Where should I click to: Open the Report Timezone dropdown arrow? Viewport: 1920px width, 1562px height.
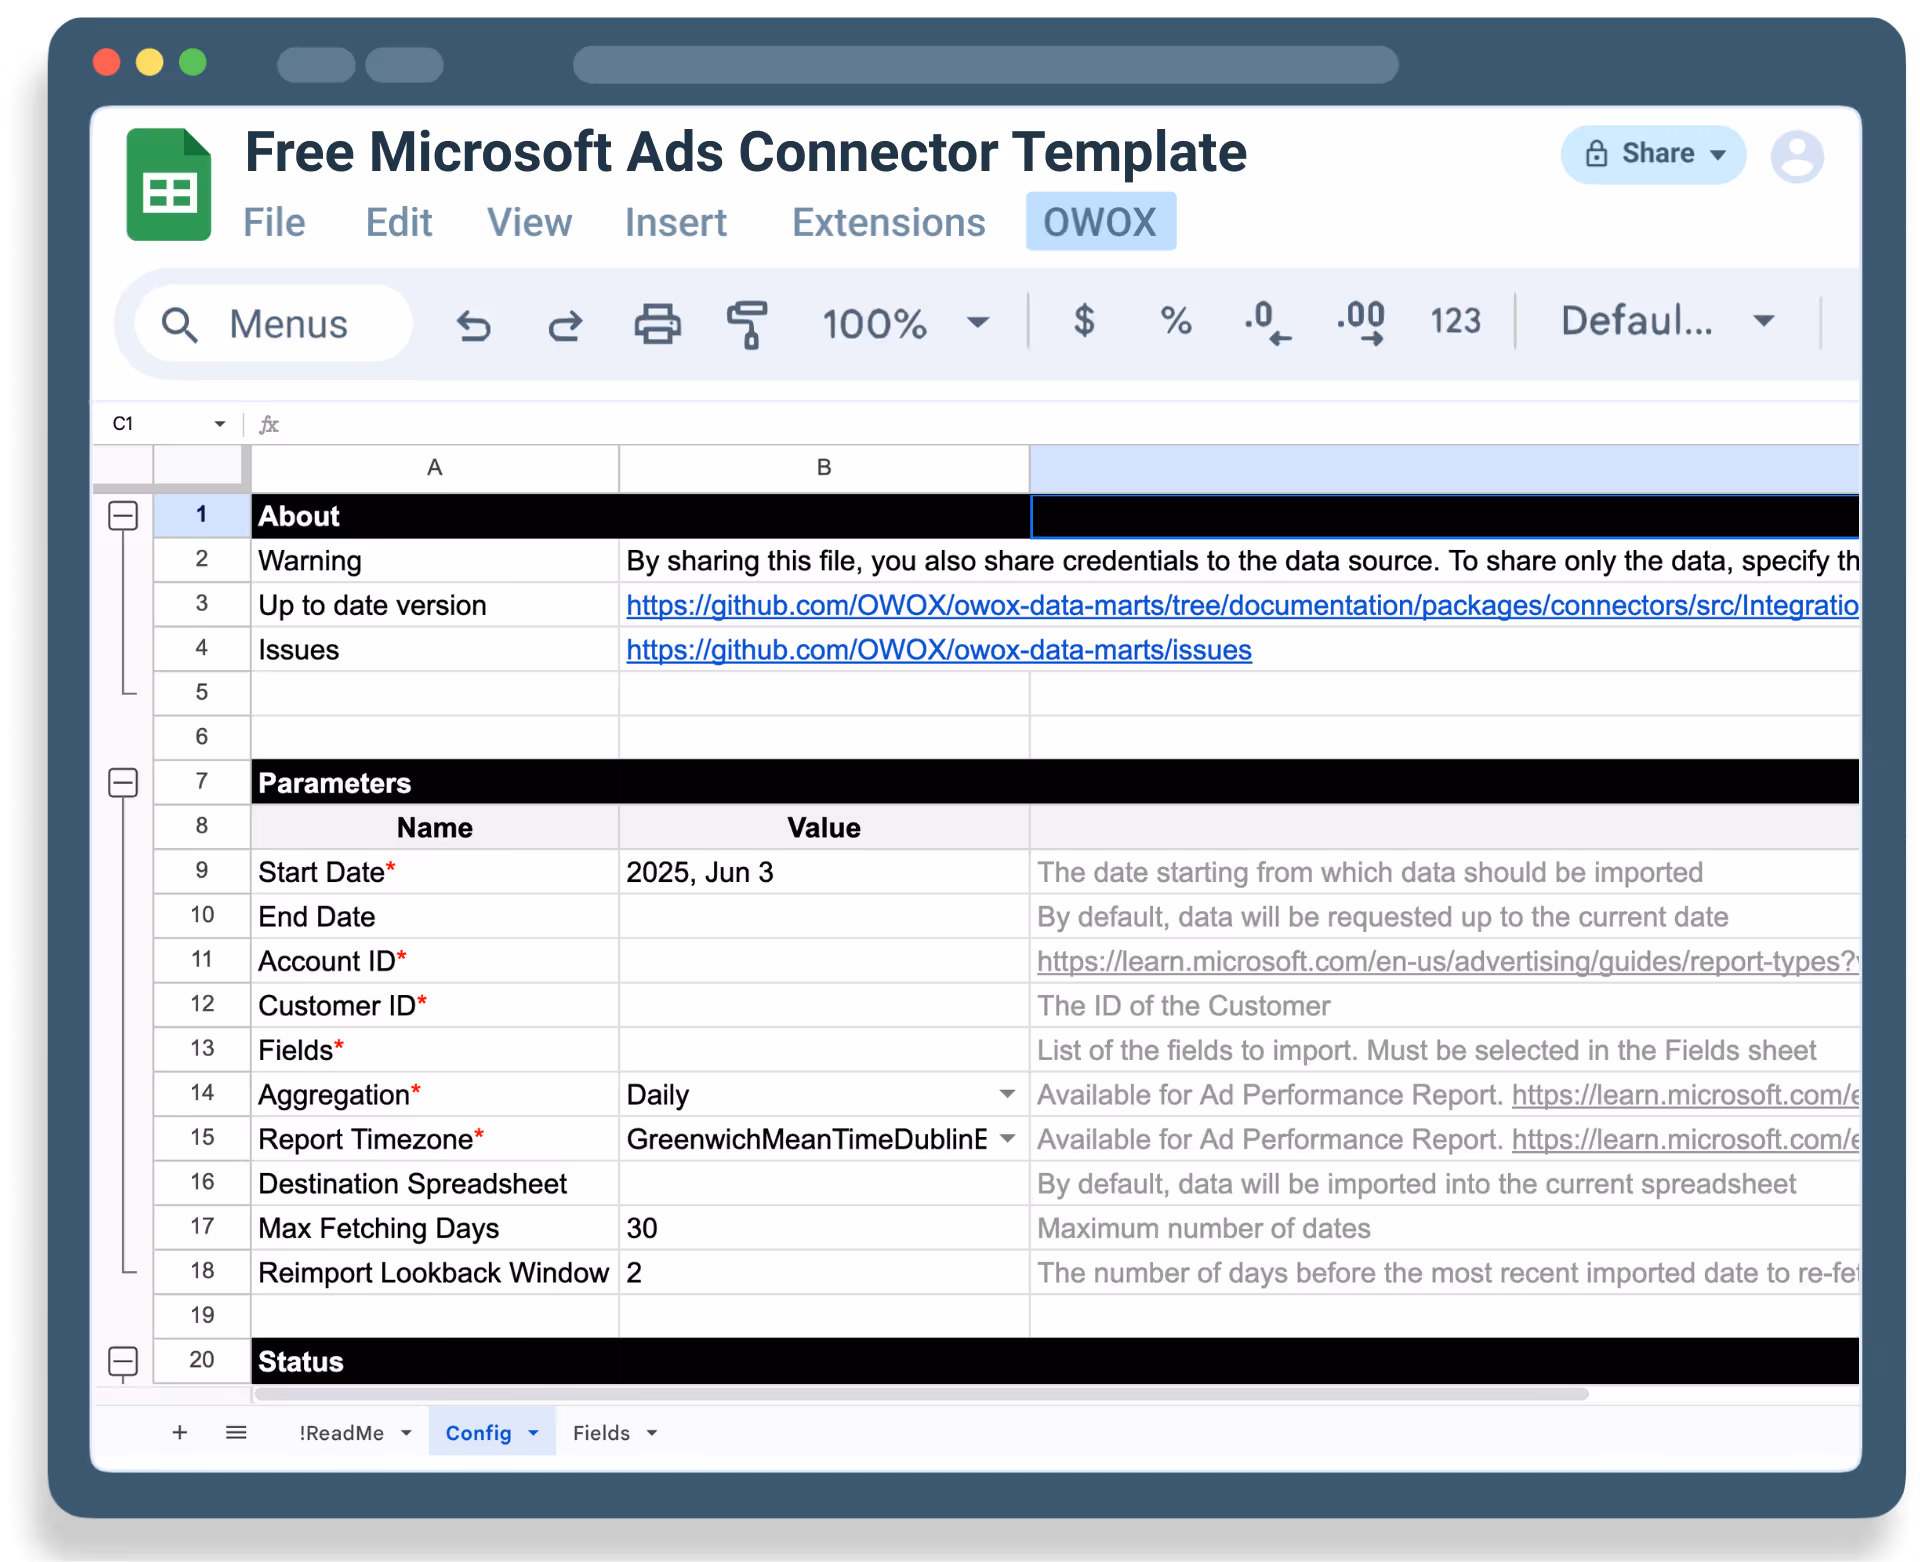click(1007, 1138)
